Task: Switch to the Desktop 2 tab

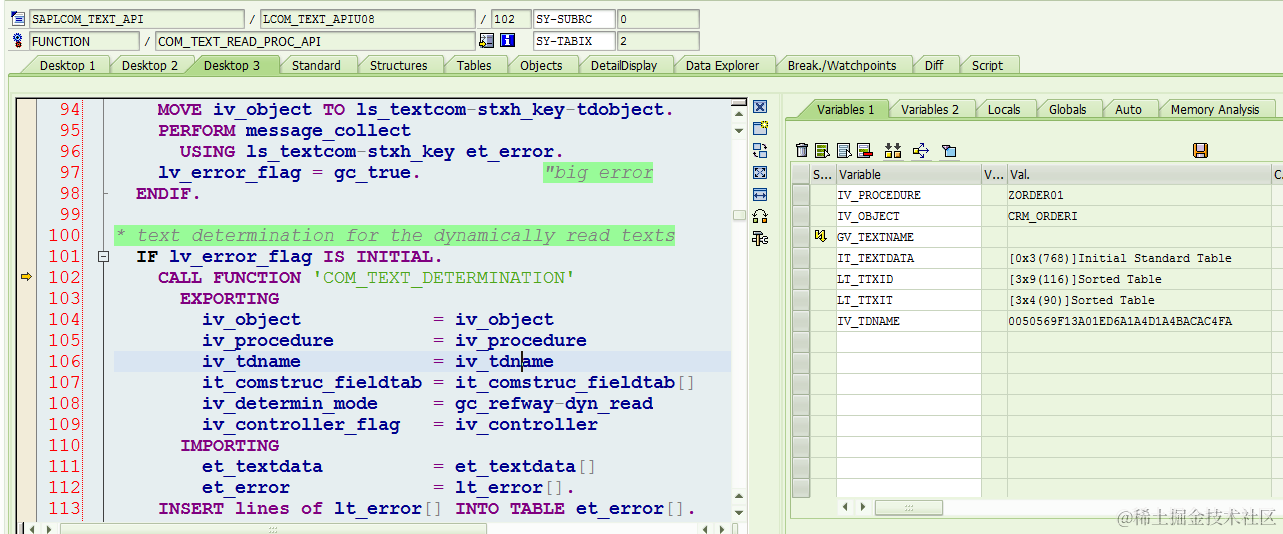Action: (150, 65)
